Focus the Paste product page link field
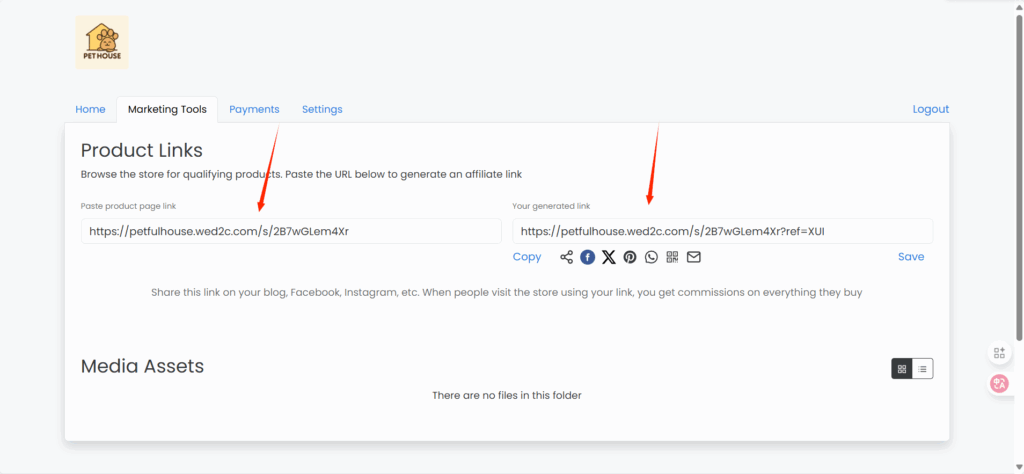This screenshot has height=474, width=1024. click(x=291, y=231)
